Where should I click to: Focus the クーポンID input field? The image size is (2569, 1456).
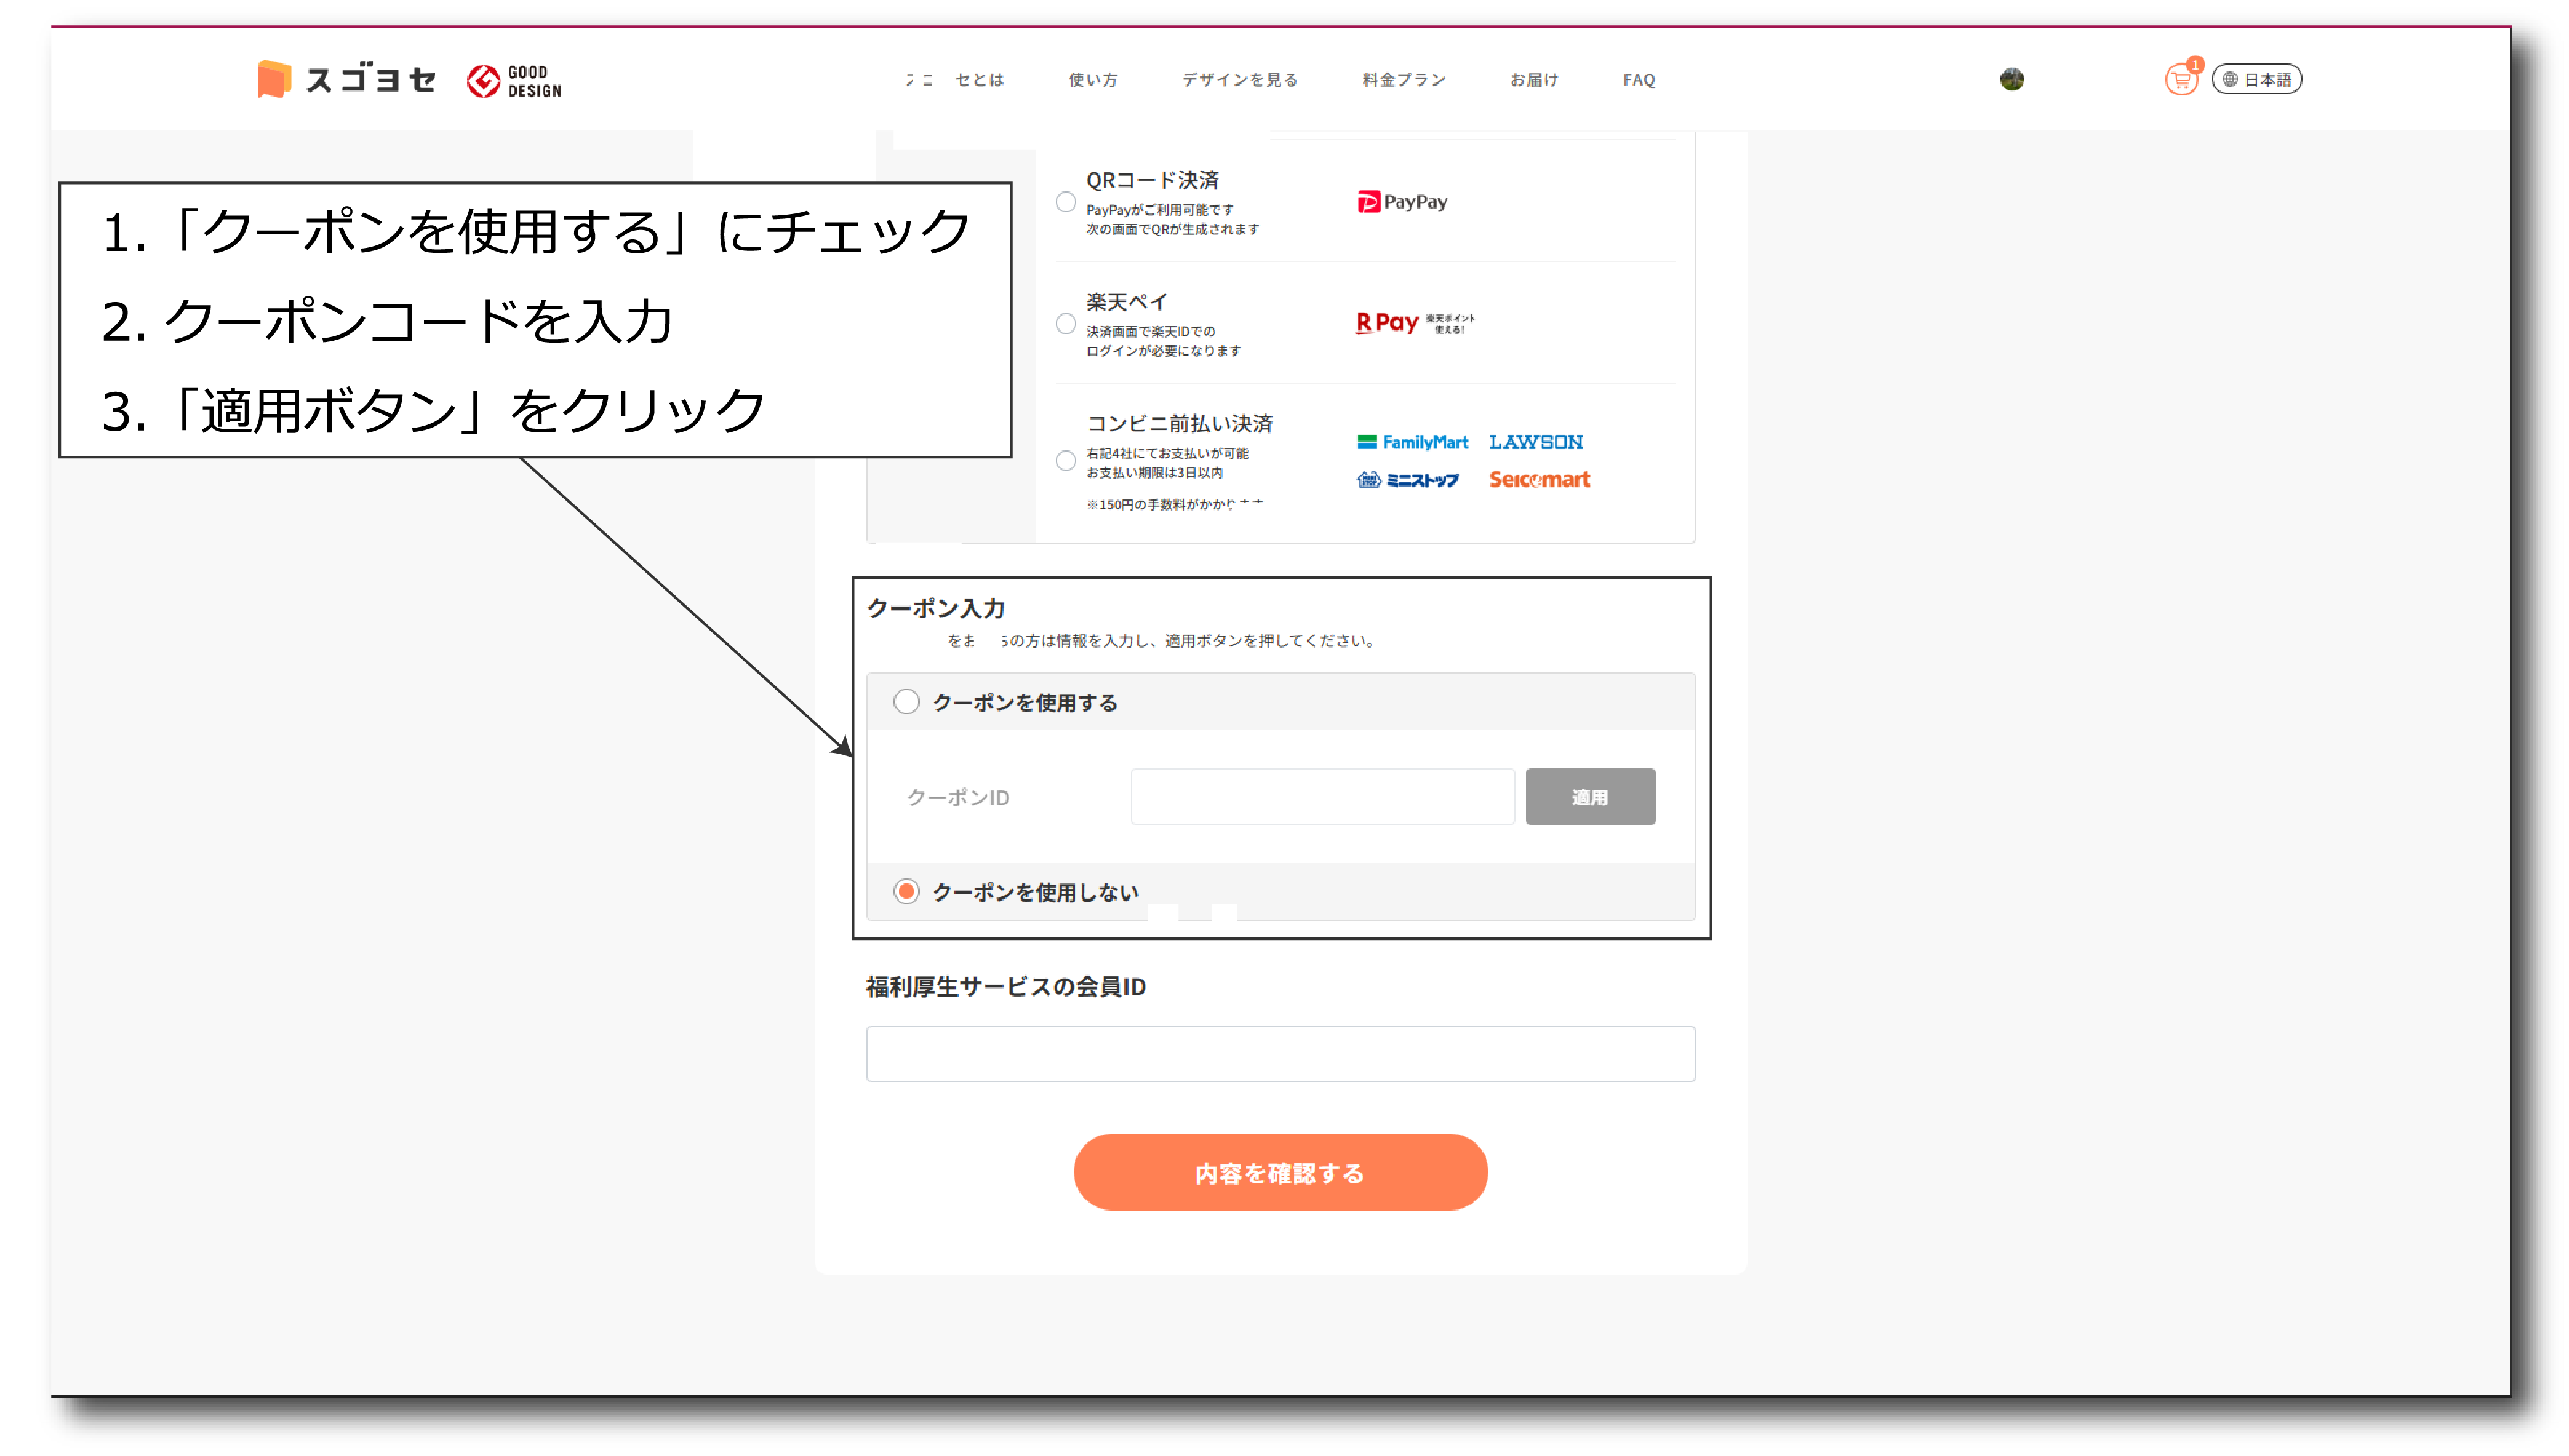(x=1322, y=797)
